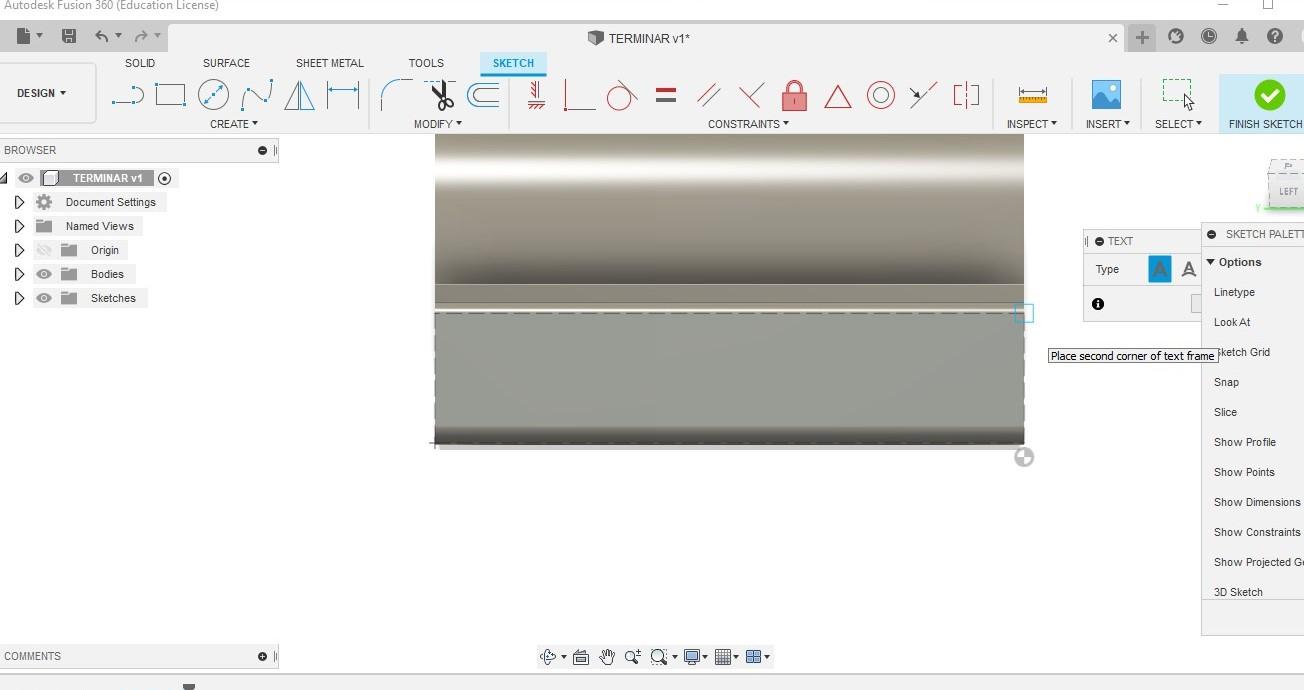Toggle visibility of the Sketches folder
This screenshot has height=690, width=1304.
44,298
